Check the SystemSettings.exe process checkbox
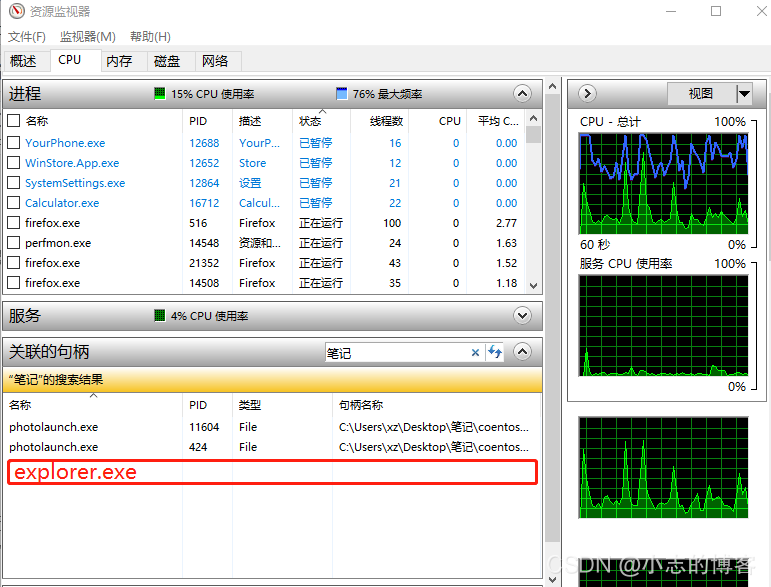This screenshot has width=771, height=587. [14, 183]
